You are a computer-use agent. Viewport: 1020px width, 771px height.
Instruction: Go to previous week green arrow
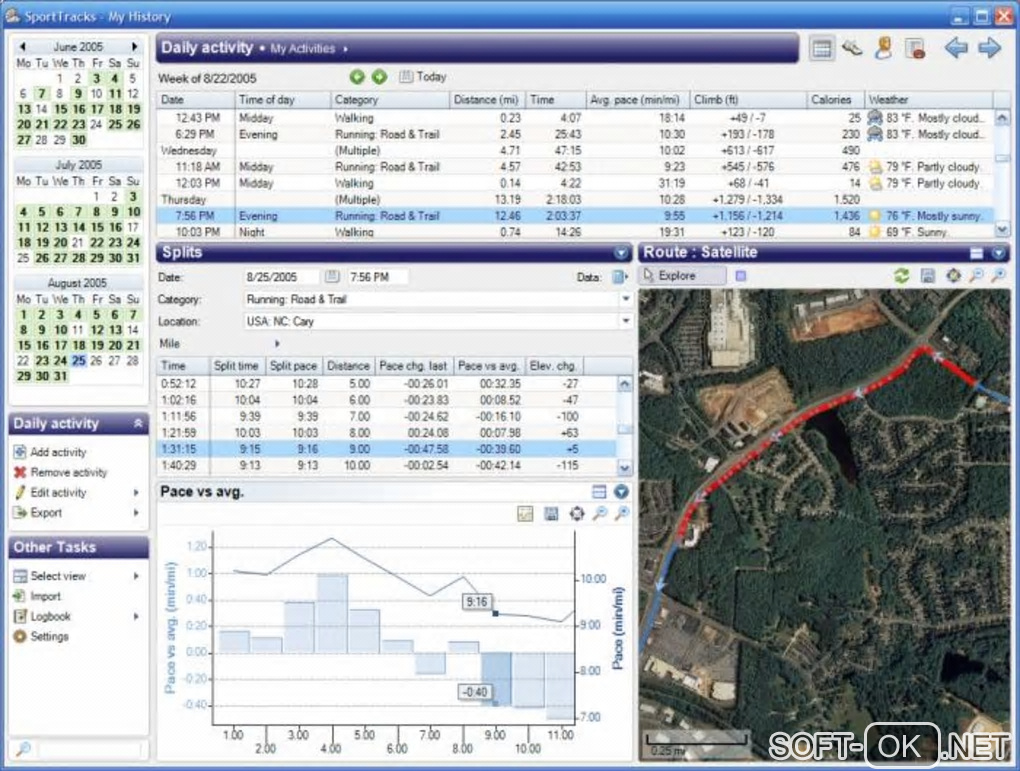(x=357, y=77)
